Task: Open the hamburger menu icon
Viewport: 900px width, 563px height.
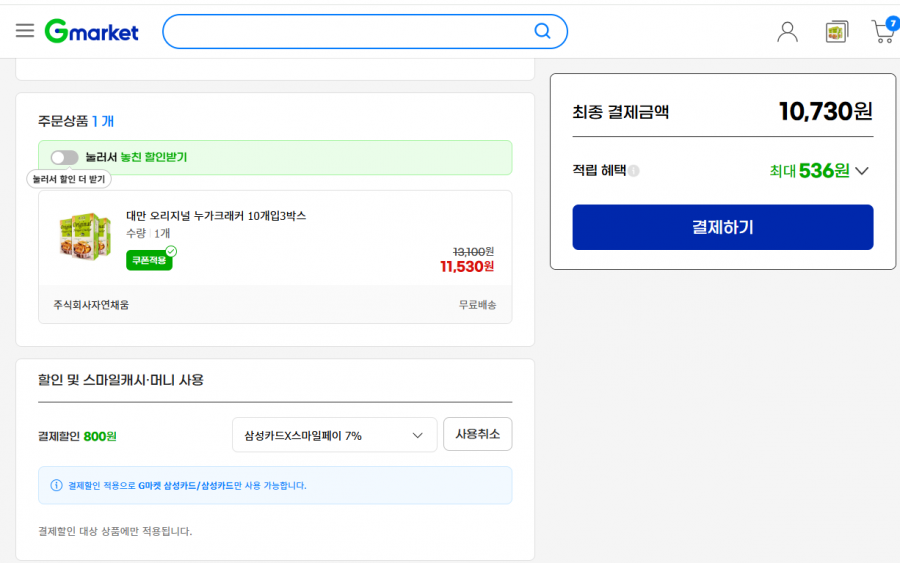Action: [25, 30]
